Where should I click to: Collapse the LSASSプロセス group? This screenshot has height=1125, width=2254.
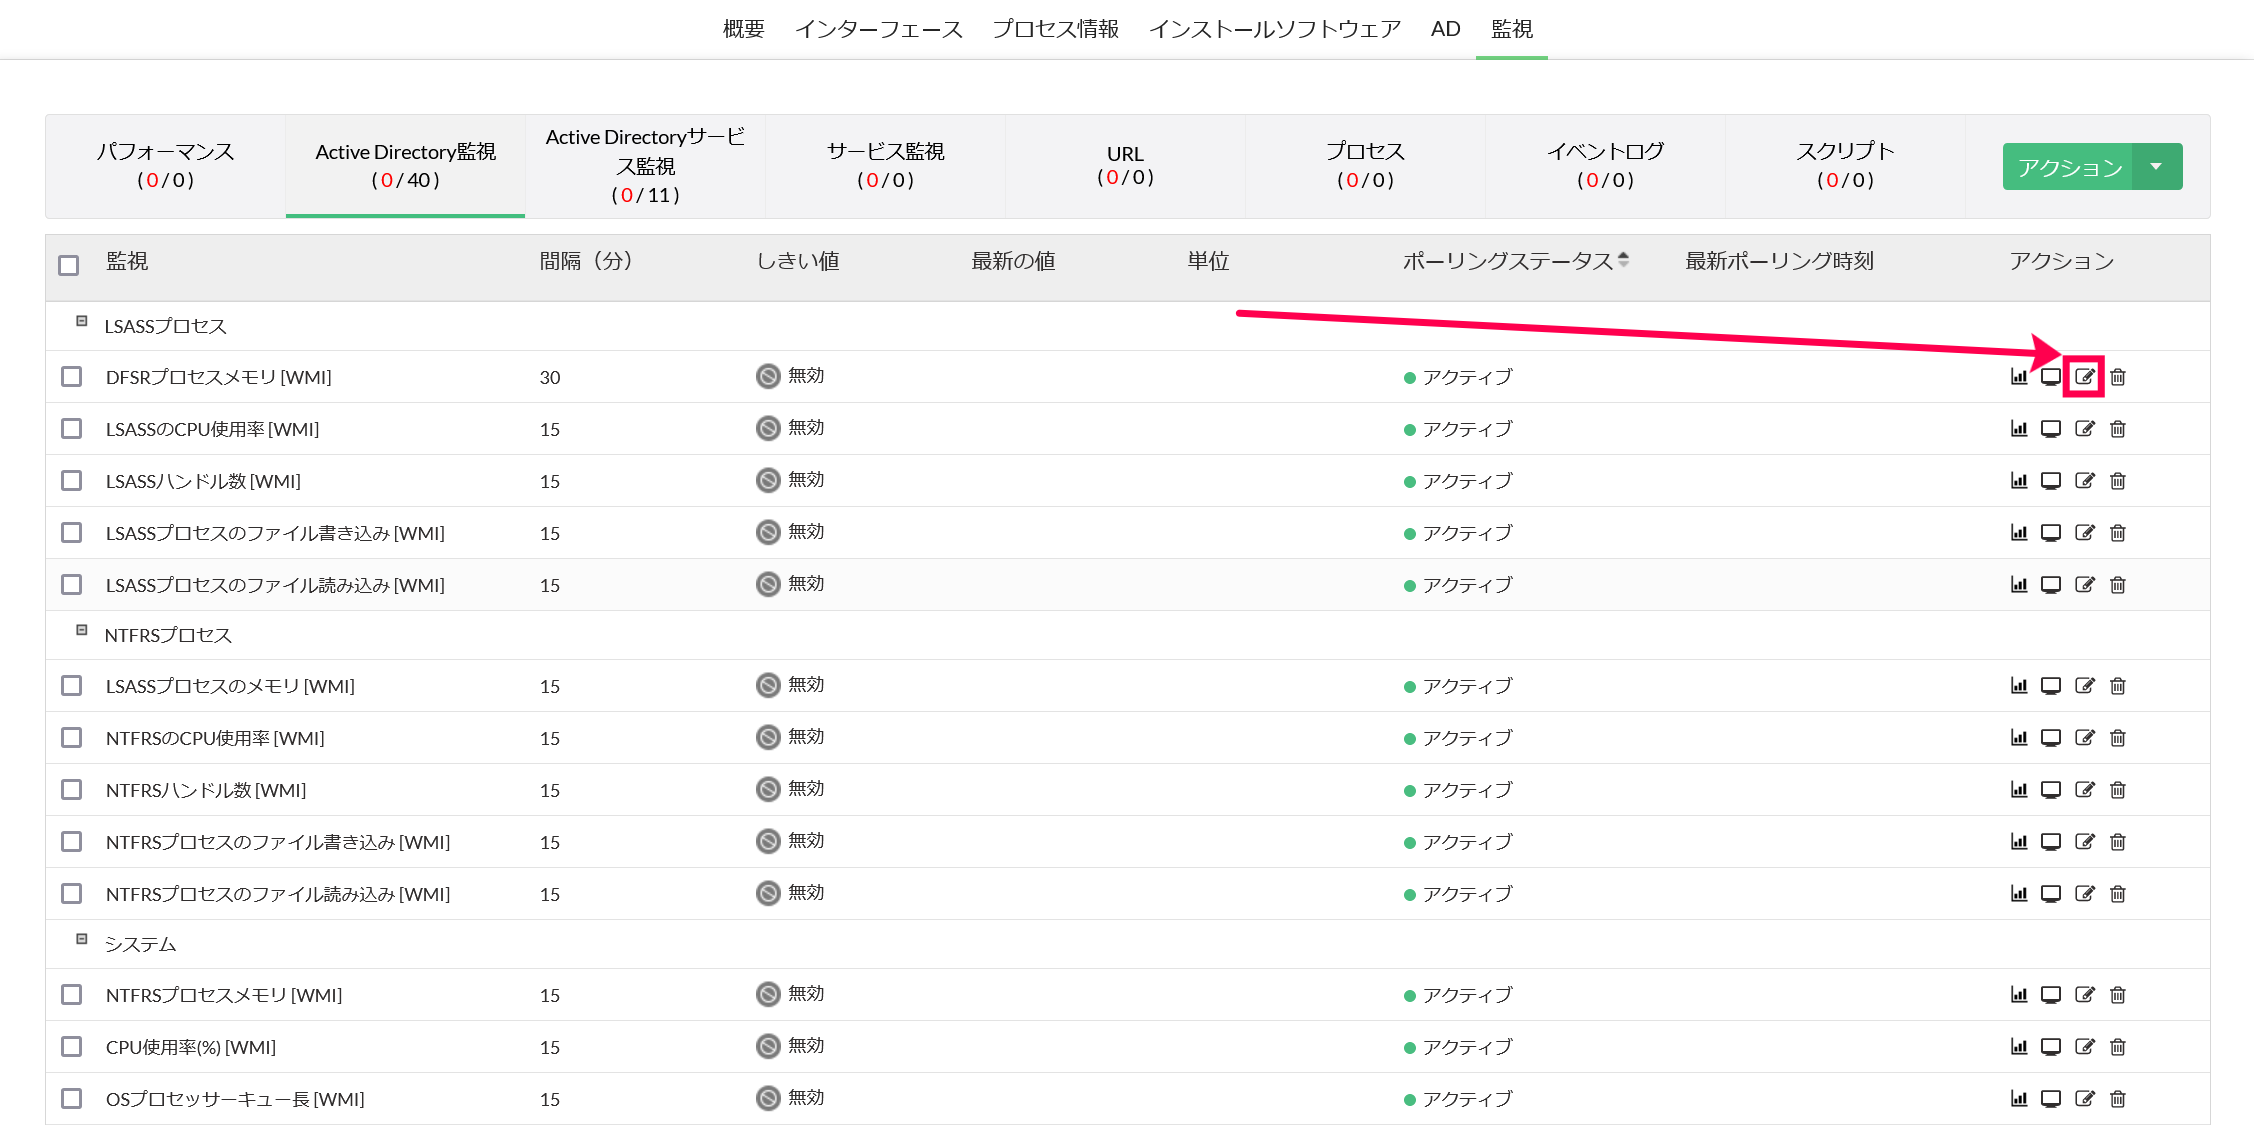[x=82, y=322]
